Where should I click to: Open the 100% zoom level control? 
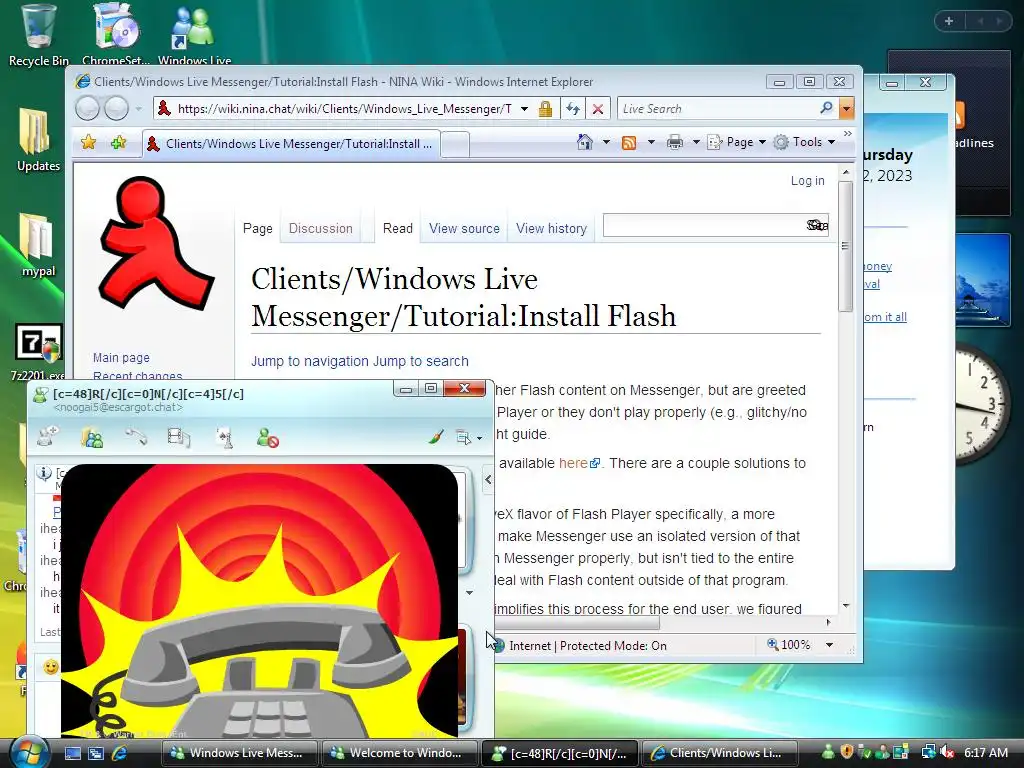click(790, 645)
